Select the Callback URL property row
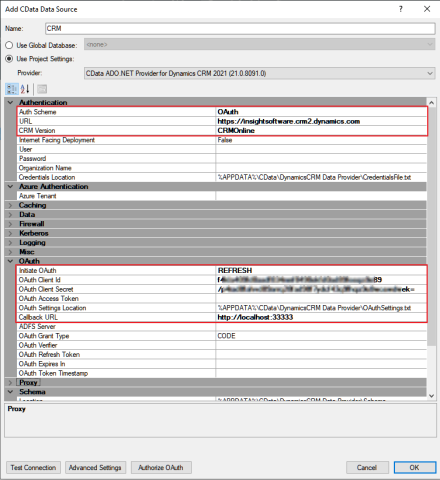 [222, 317]
